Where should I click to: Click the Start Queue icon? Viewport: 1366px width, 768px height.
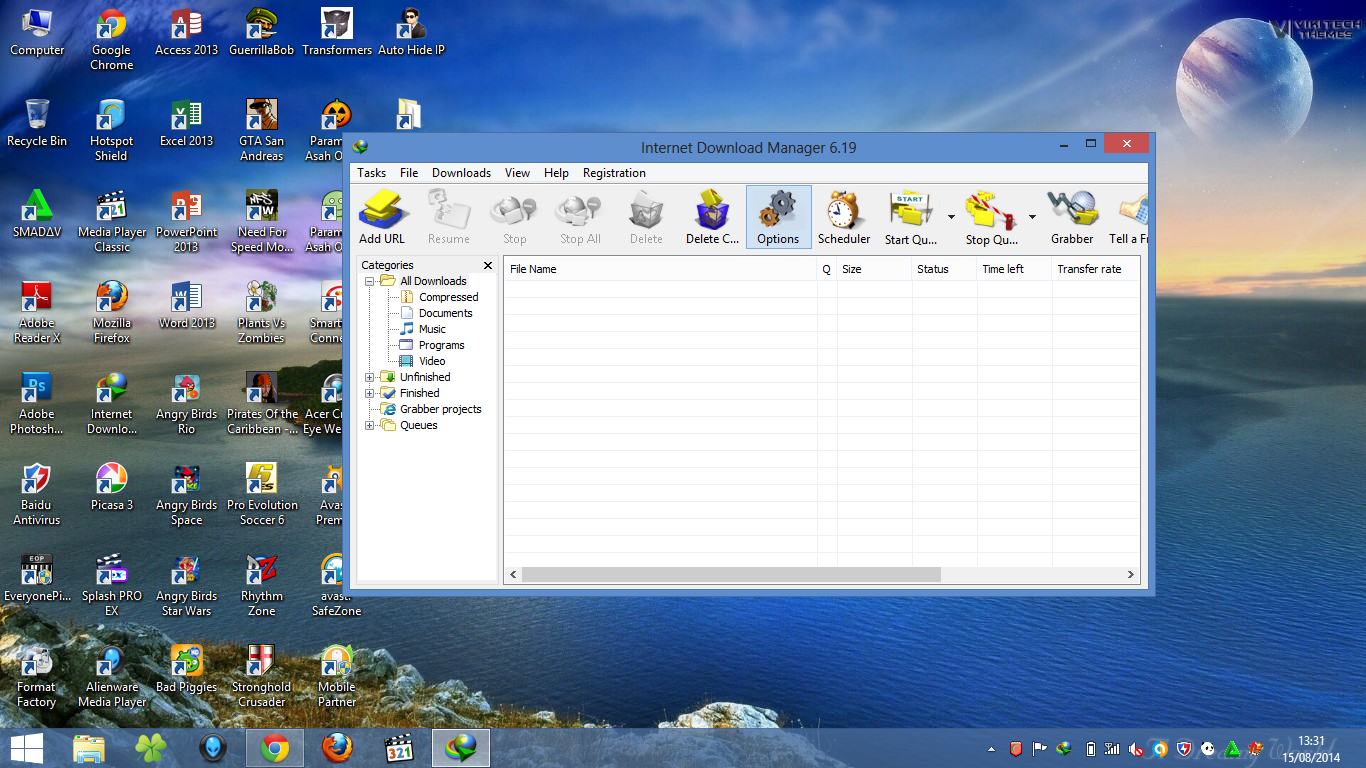pos(910,216)
